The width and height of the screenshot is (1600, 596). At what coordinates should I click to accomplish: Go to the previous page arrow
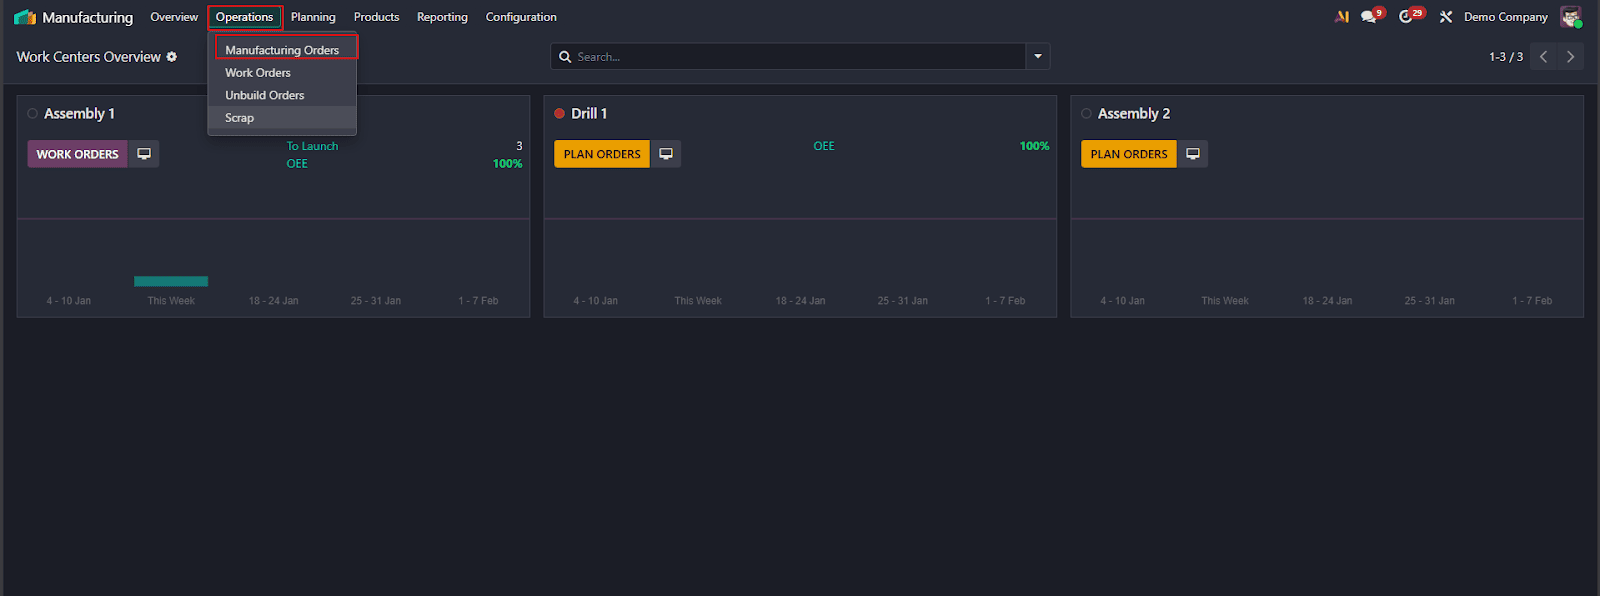pyautogui.click(x=1544, y=57)
